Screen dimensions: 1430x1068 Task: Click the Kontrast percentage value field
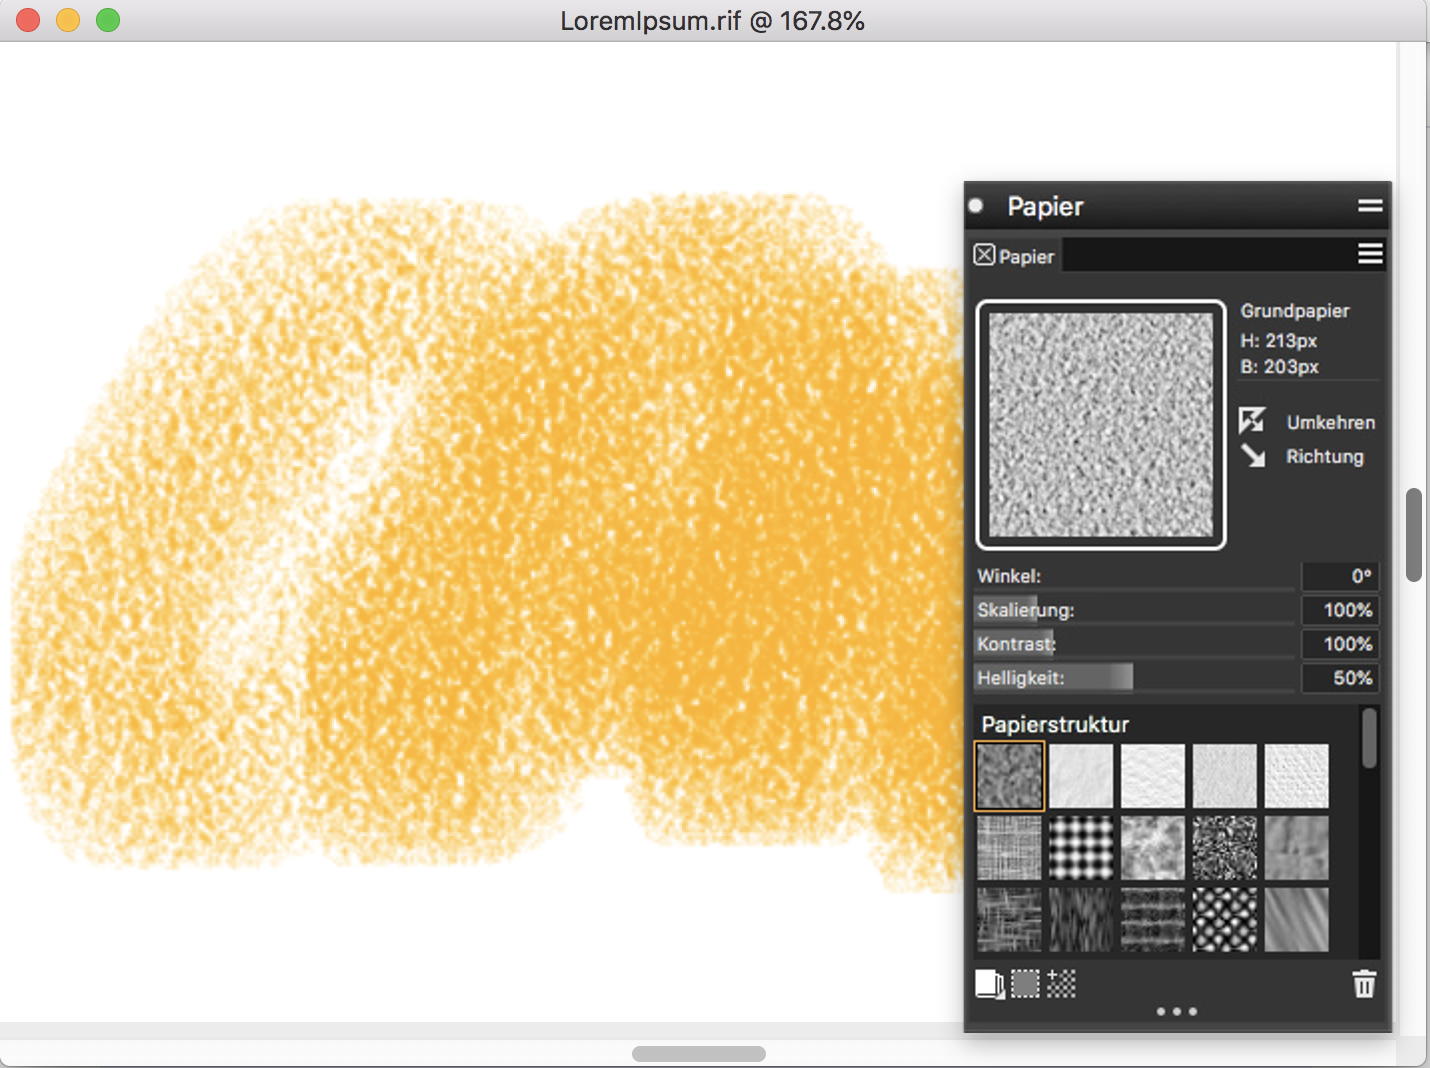click(1340, 644)
